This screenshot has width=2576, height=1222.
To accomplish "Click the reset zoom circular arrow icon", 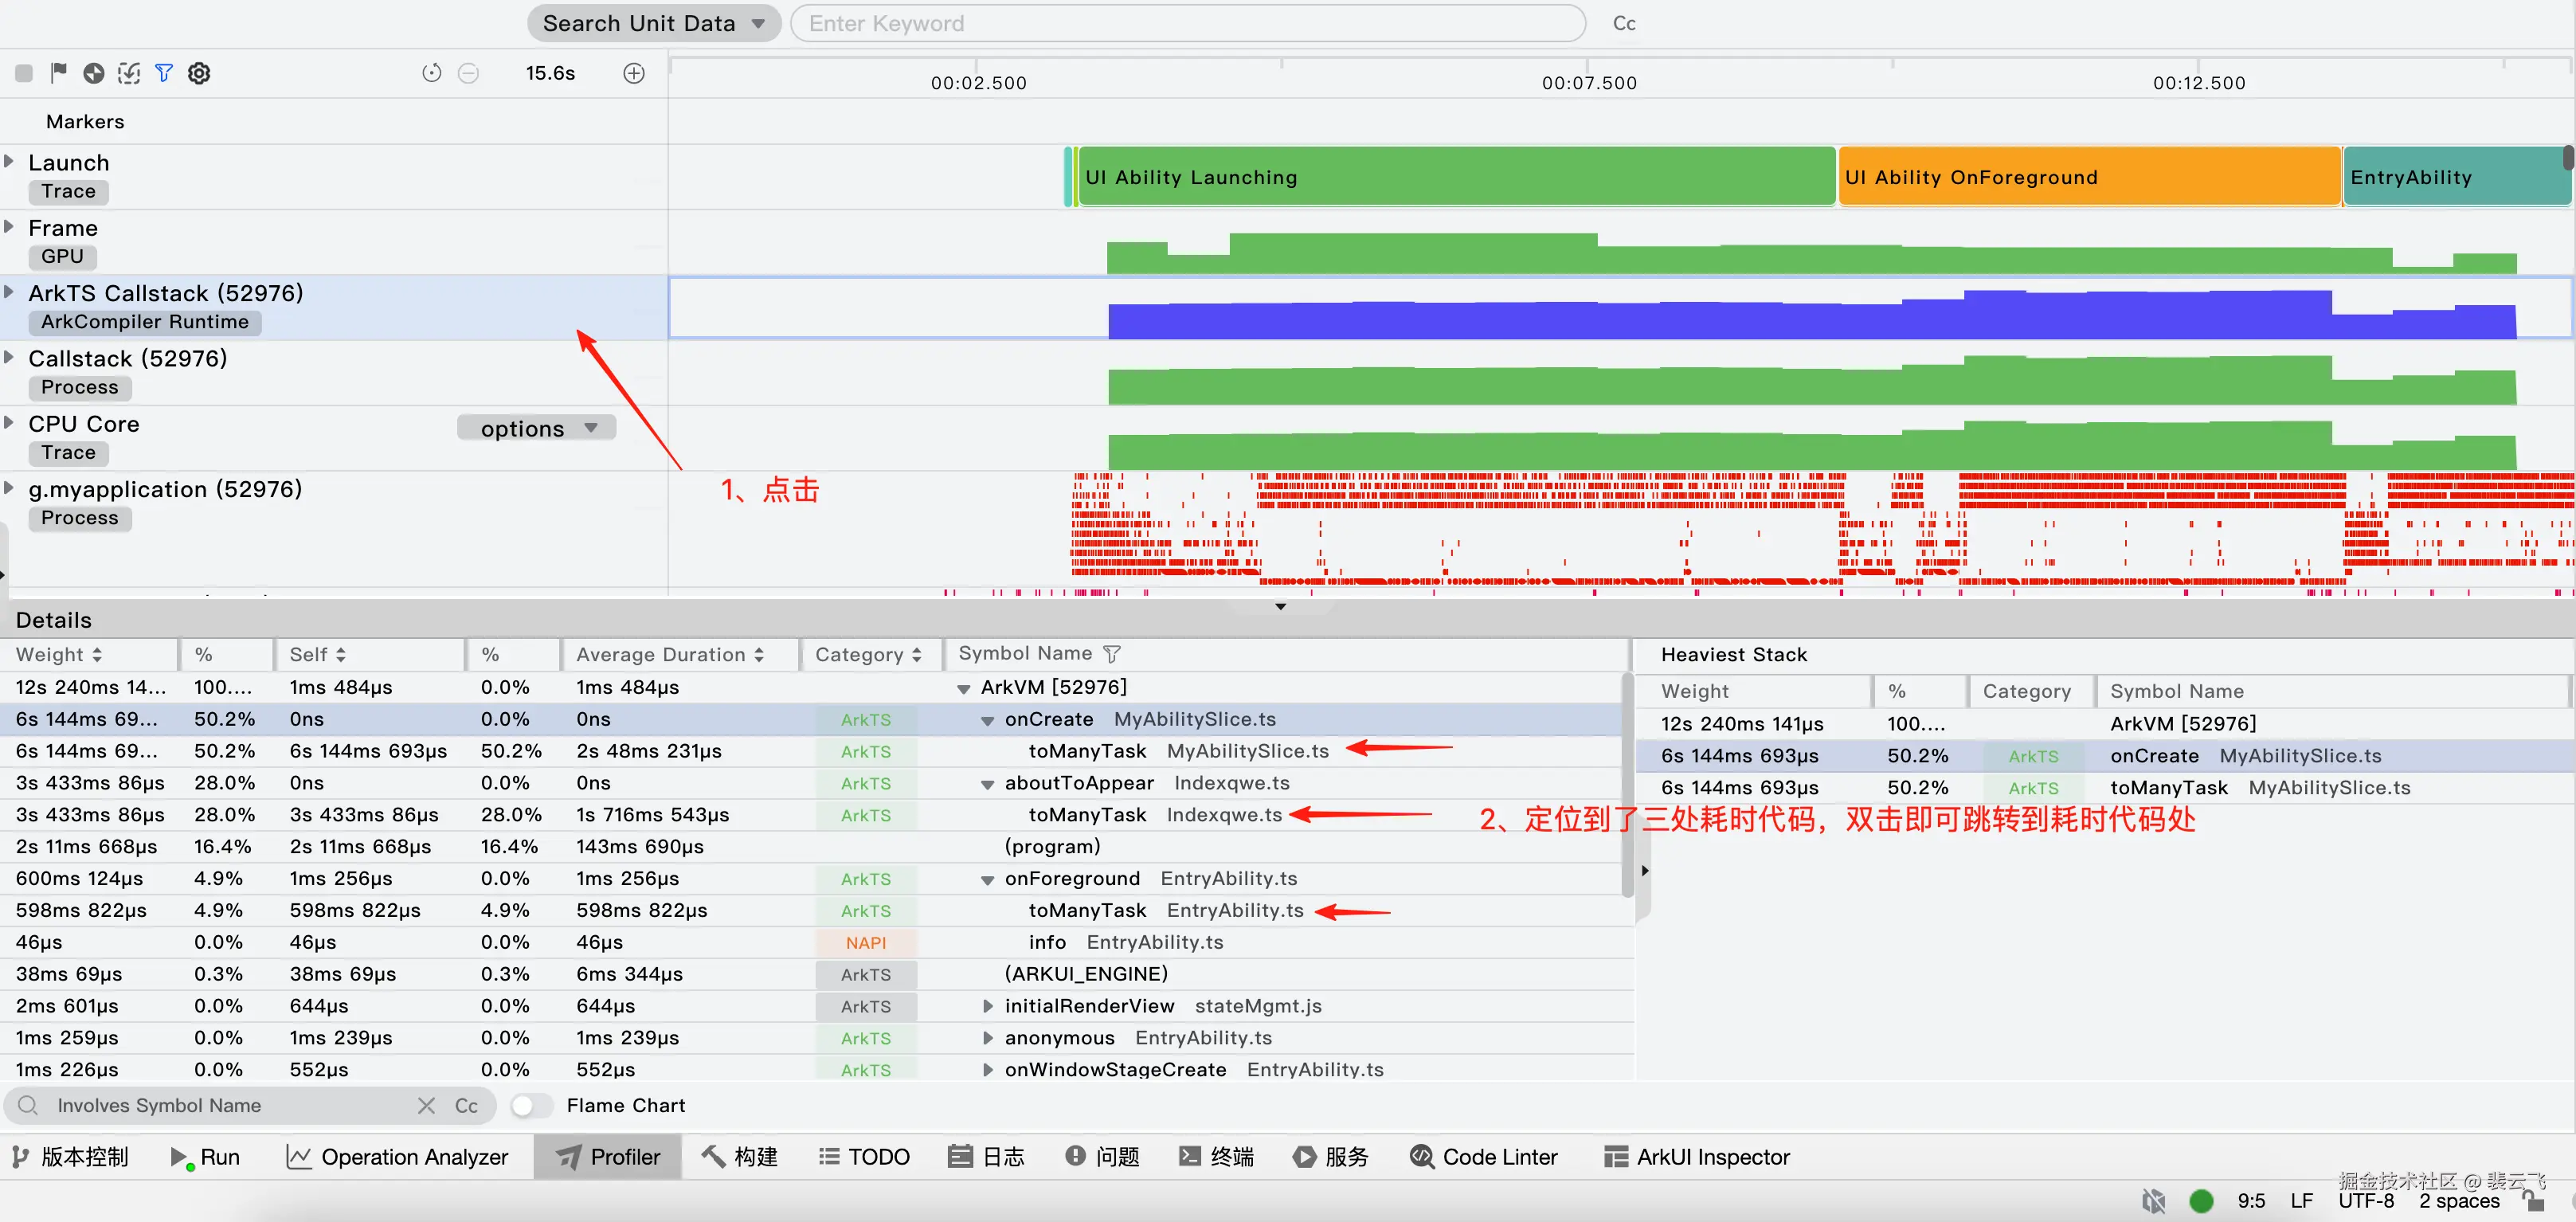I will tap(431, 73).
